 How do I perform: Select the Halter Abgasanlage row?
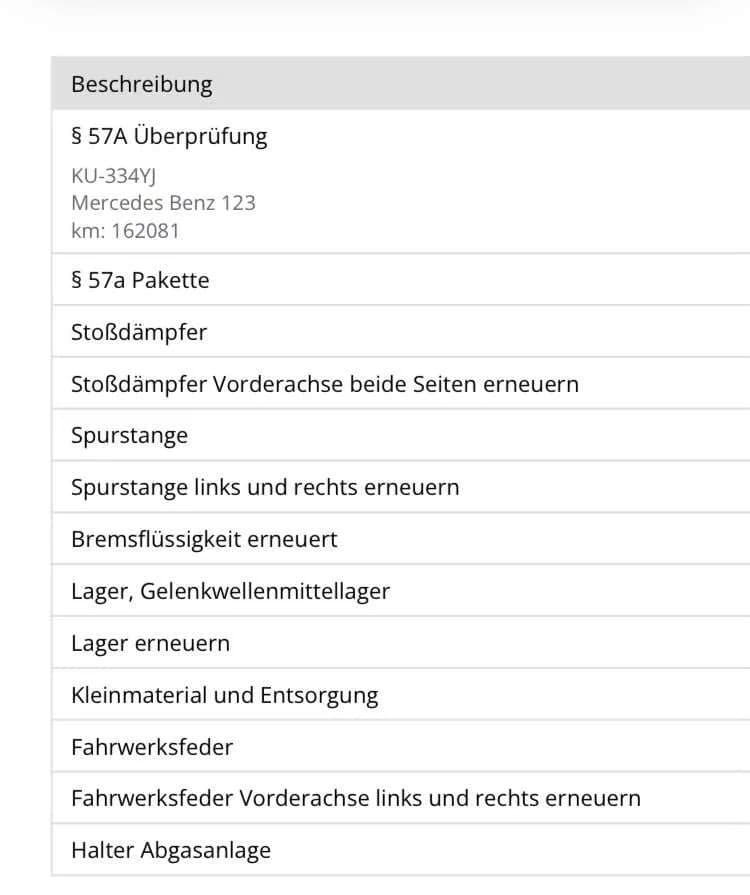[401, 850]
